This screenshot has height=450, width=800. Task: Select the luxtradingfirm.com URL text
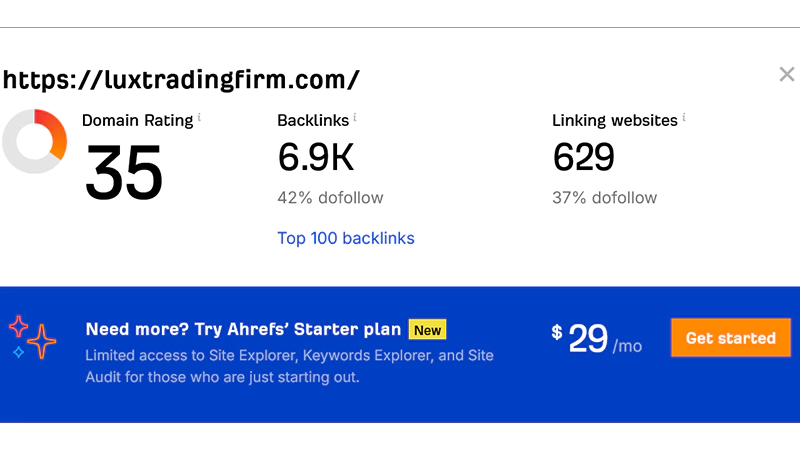[180, 79]
